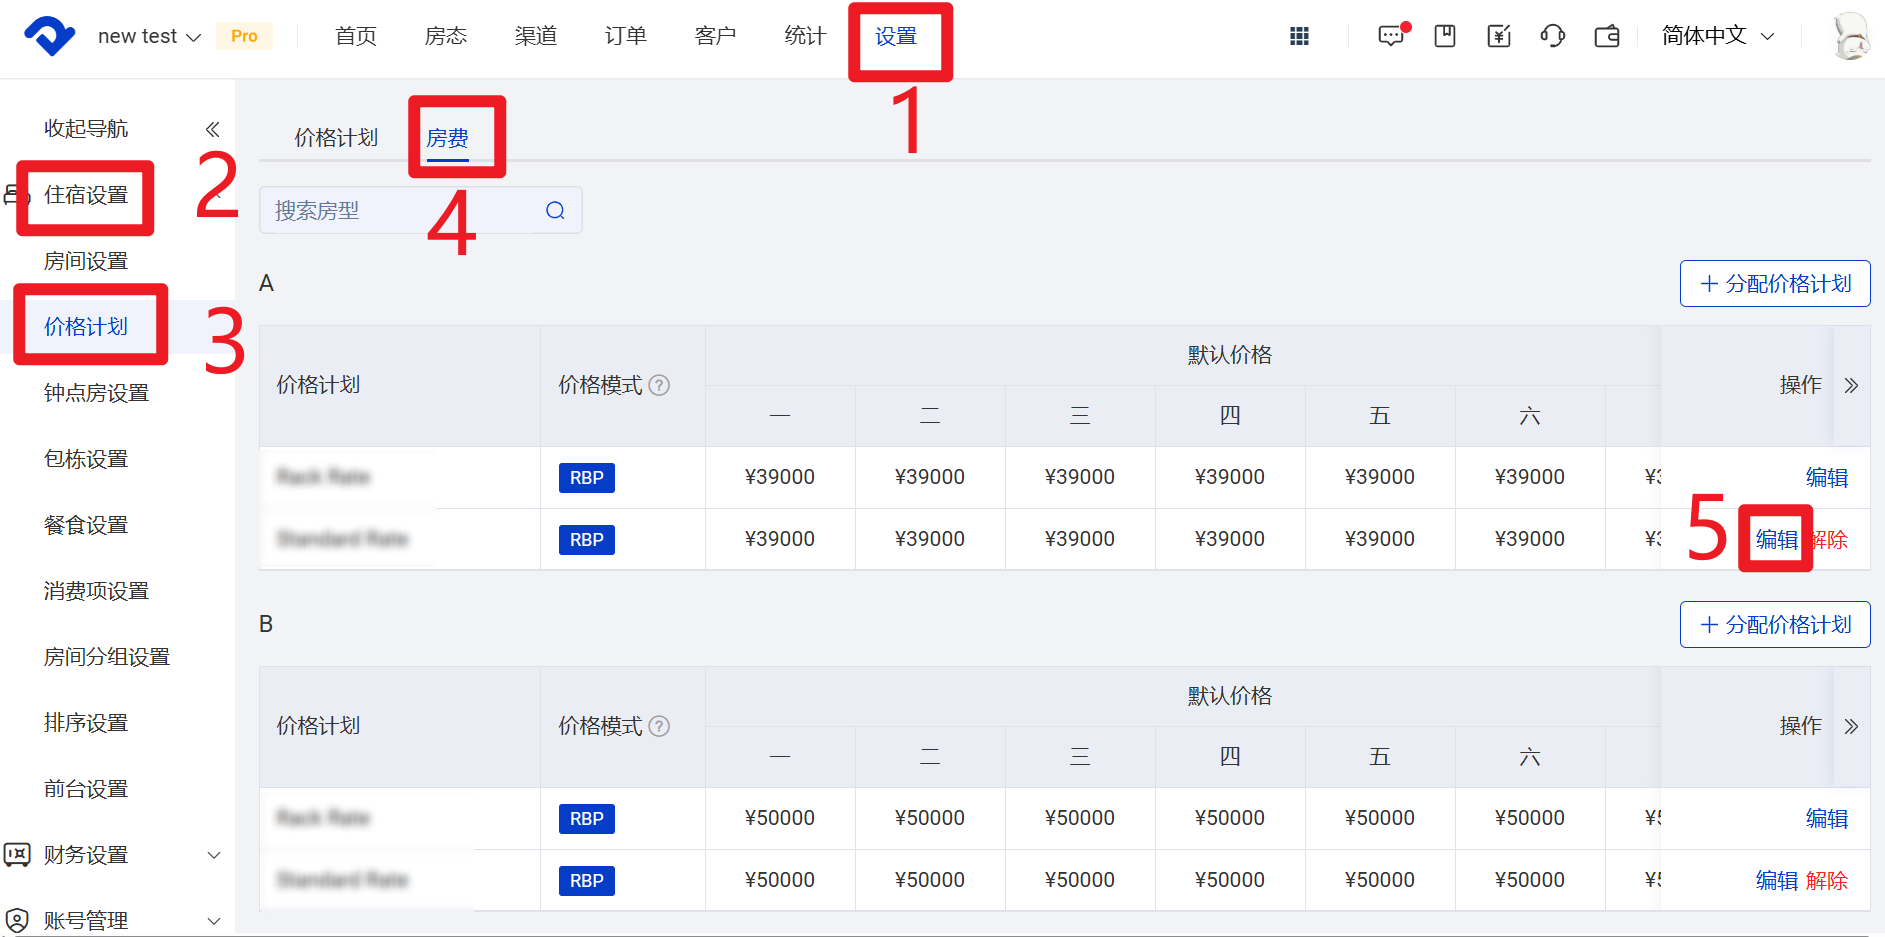This screenshot has width=1885, height=937.
Task: Switch to the 价格计划 tab
Action: click(336, 138)
